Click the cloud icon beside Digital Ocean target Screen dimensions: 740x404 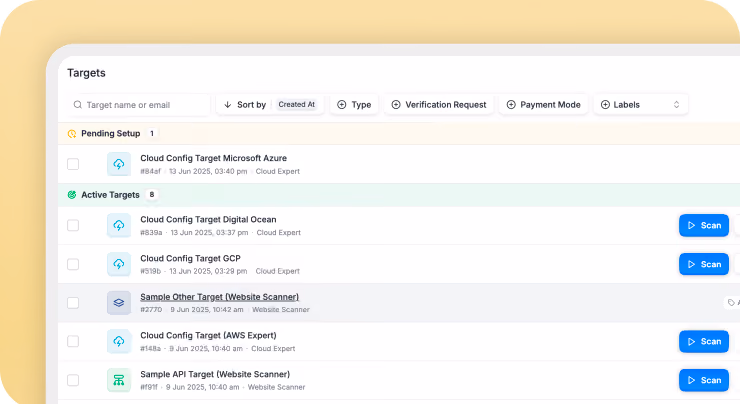pos(119,226)
